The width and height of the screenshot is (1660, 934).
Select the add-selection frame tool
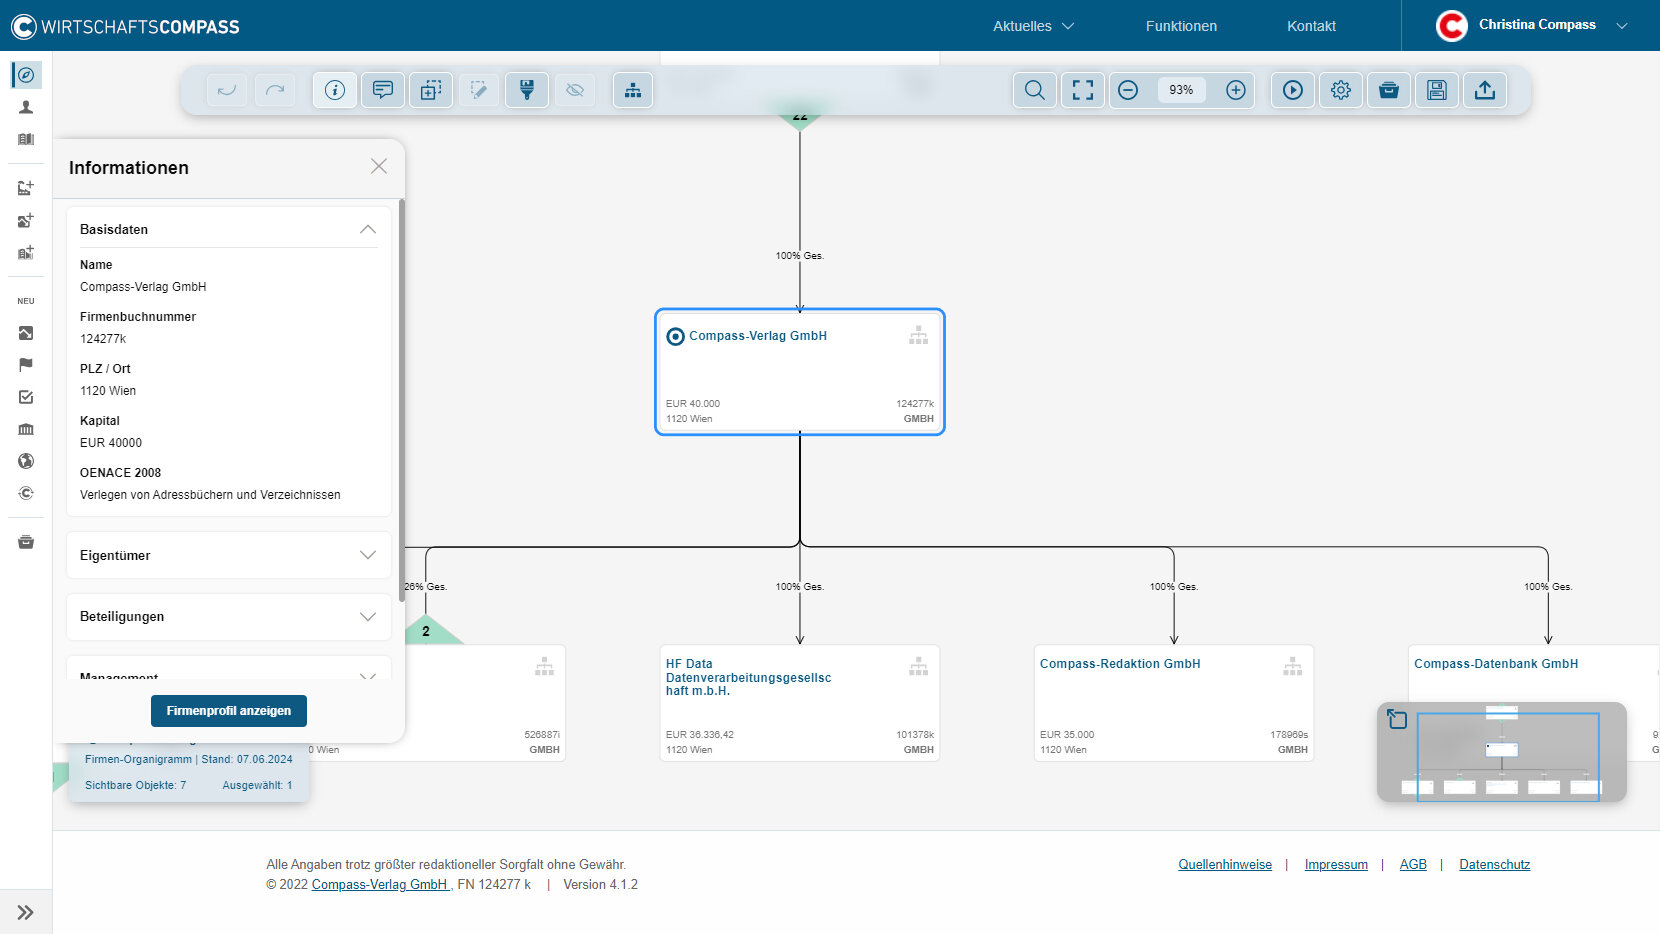(x=431, y=90)
